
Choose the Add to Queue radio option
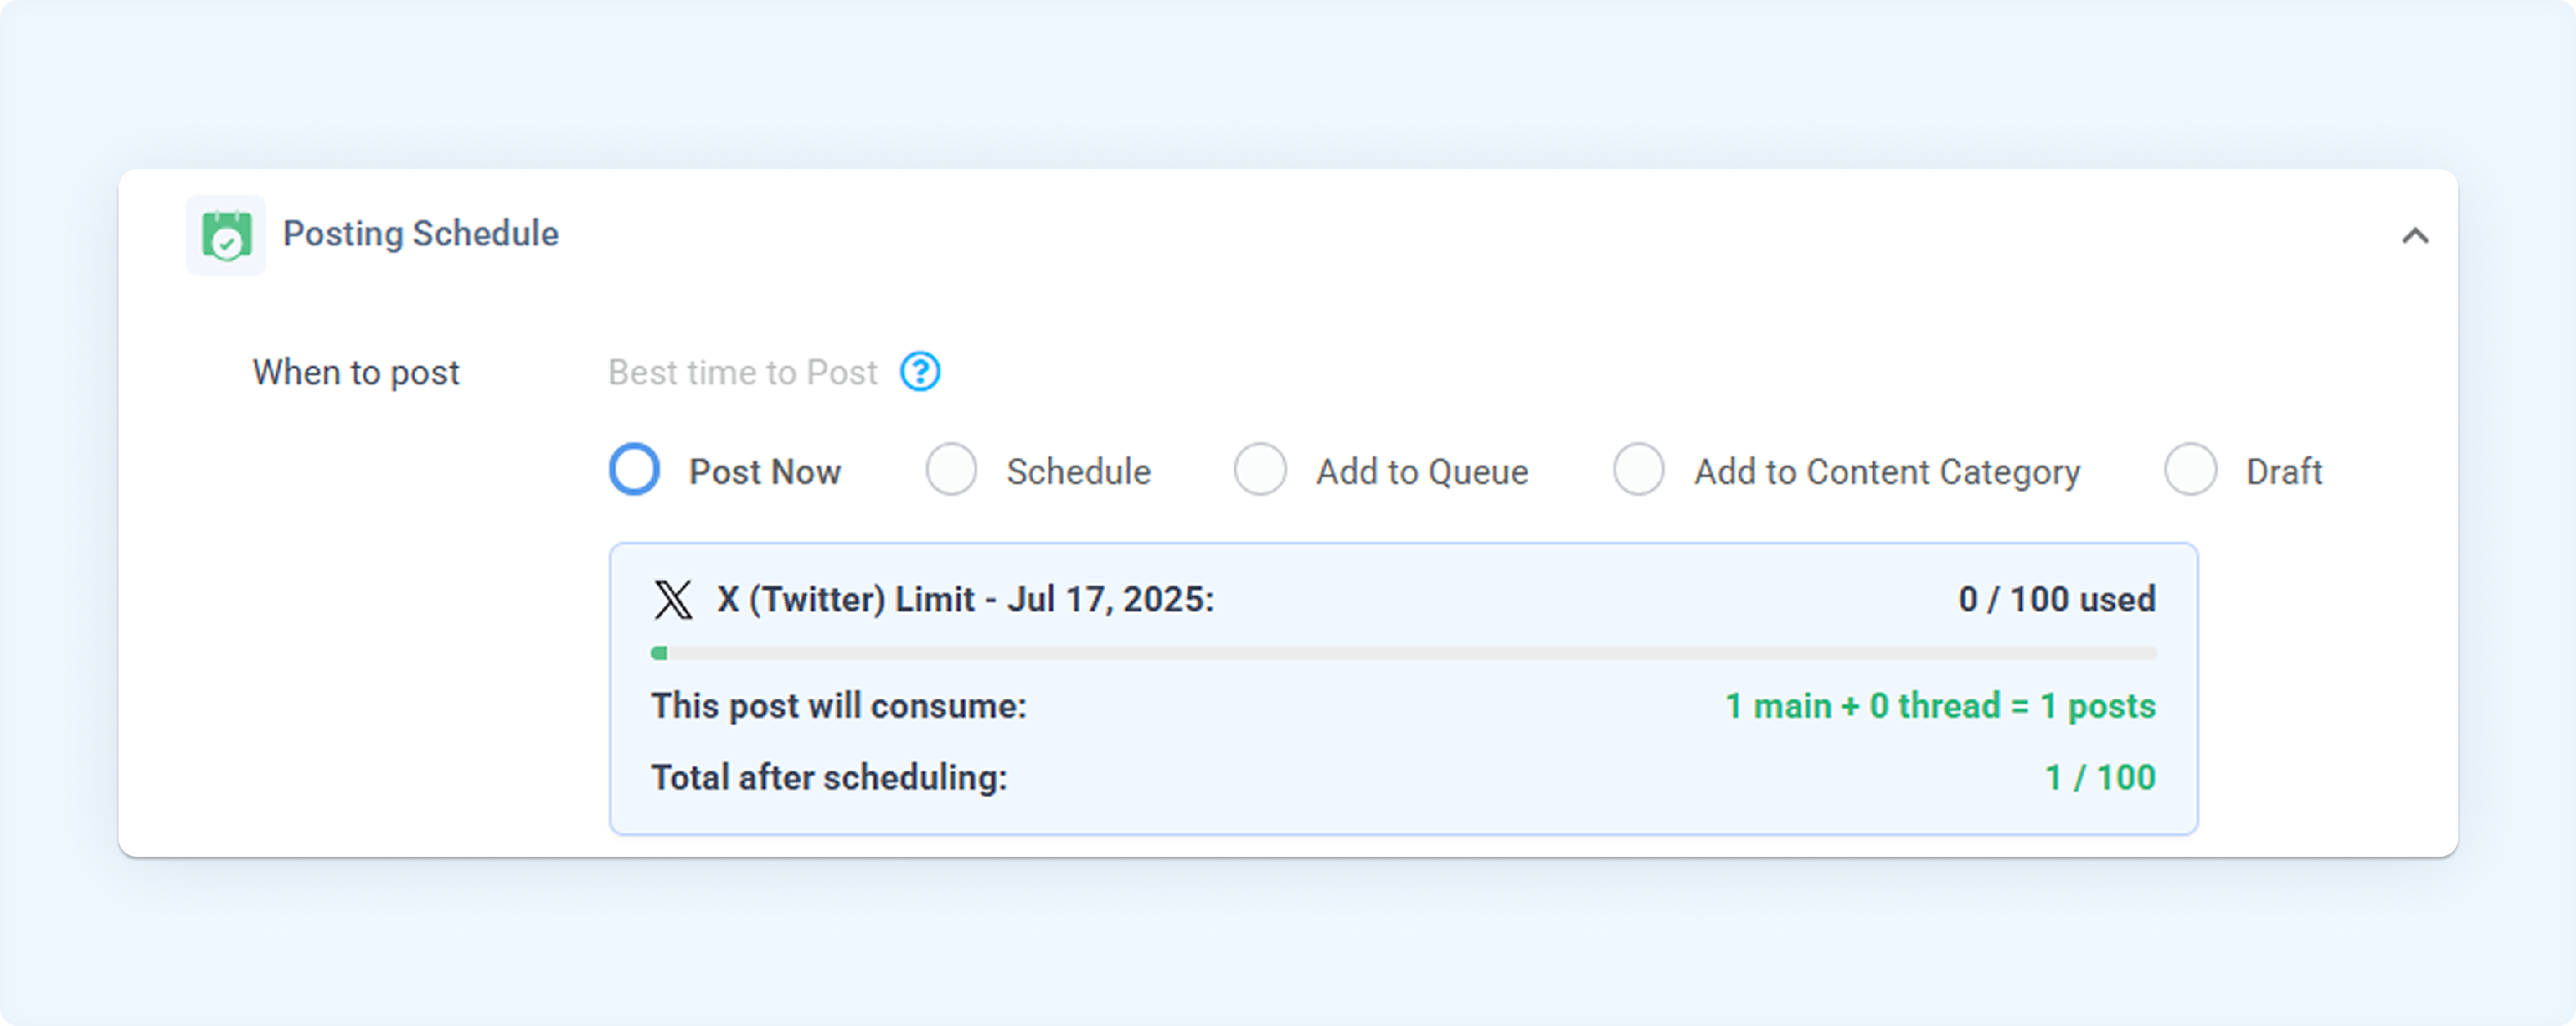click(x=1259, y=470)
